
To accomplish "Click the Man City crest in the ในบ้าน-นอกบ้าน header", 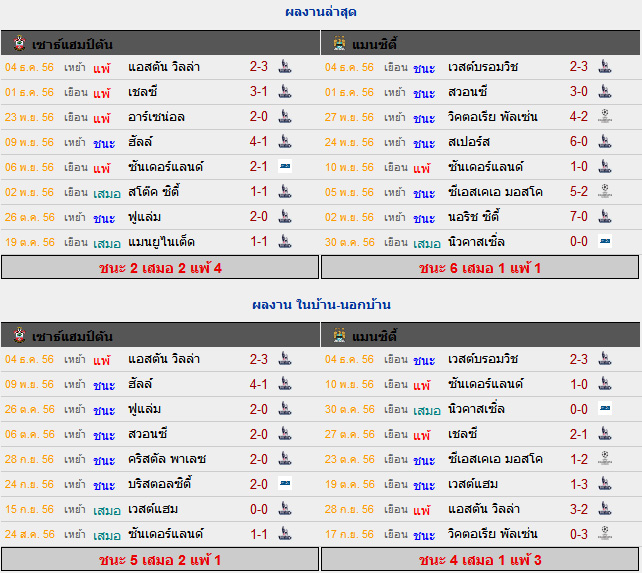I will [339, 335].
